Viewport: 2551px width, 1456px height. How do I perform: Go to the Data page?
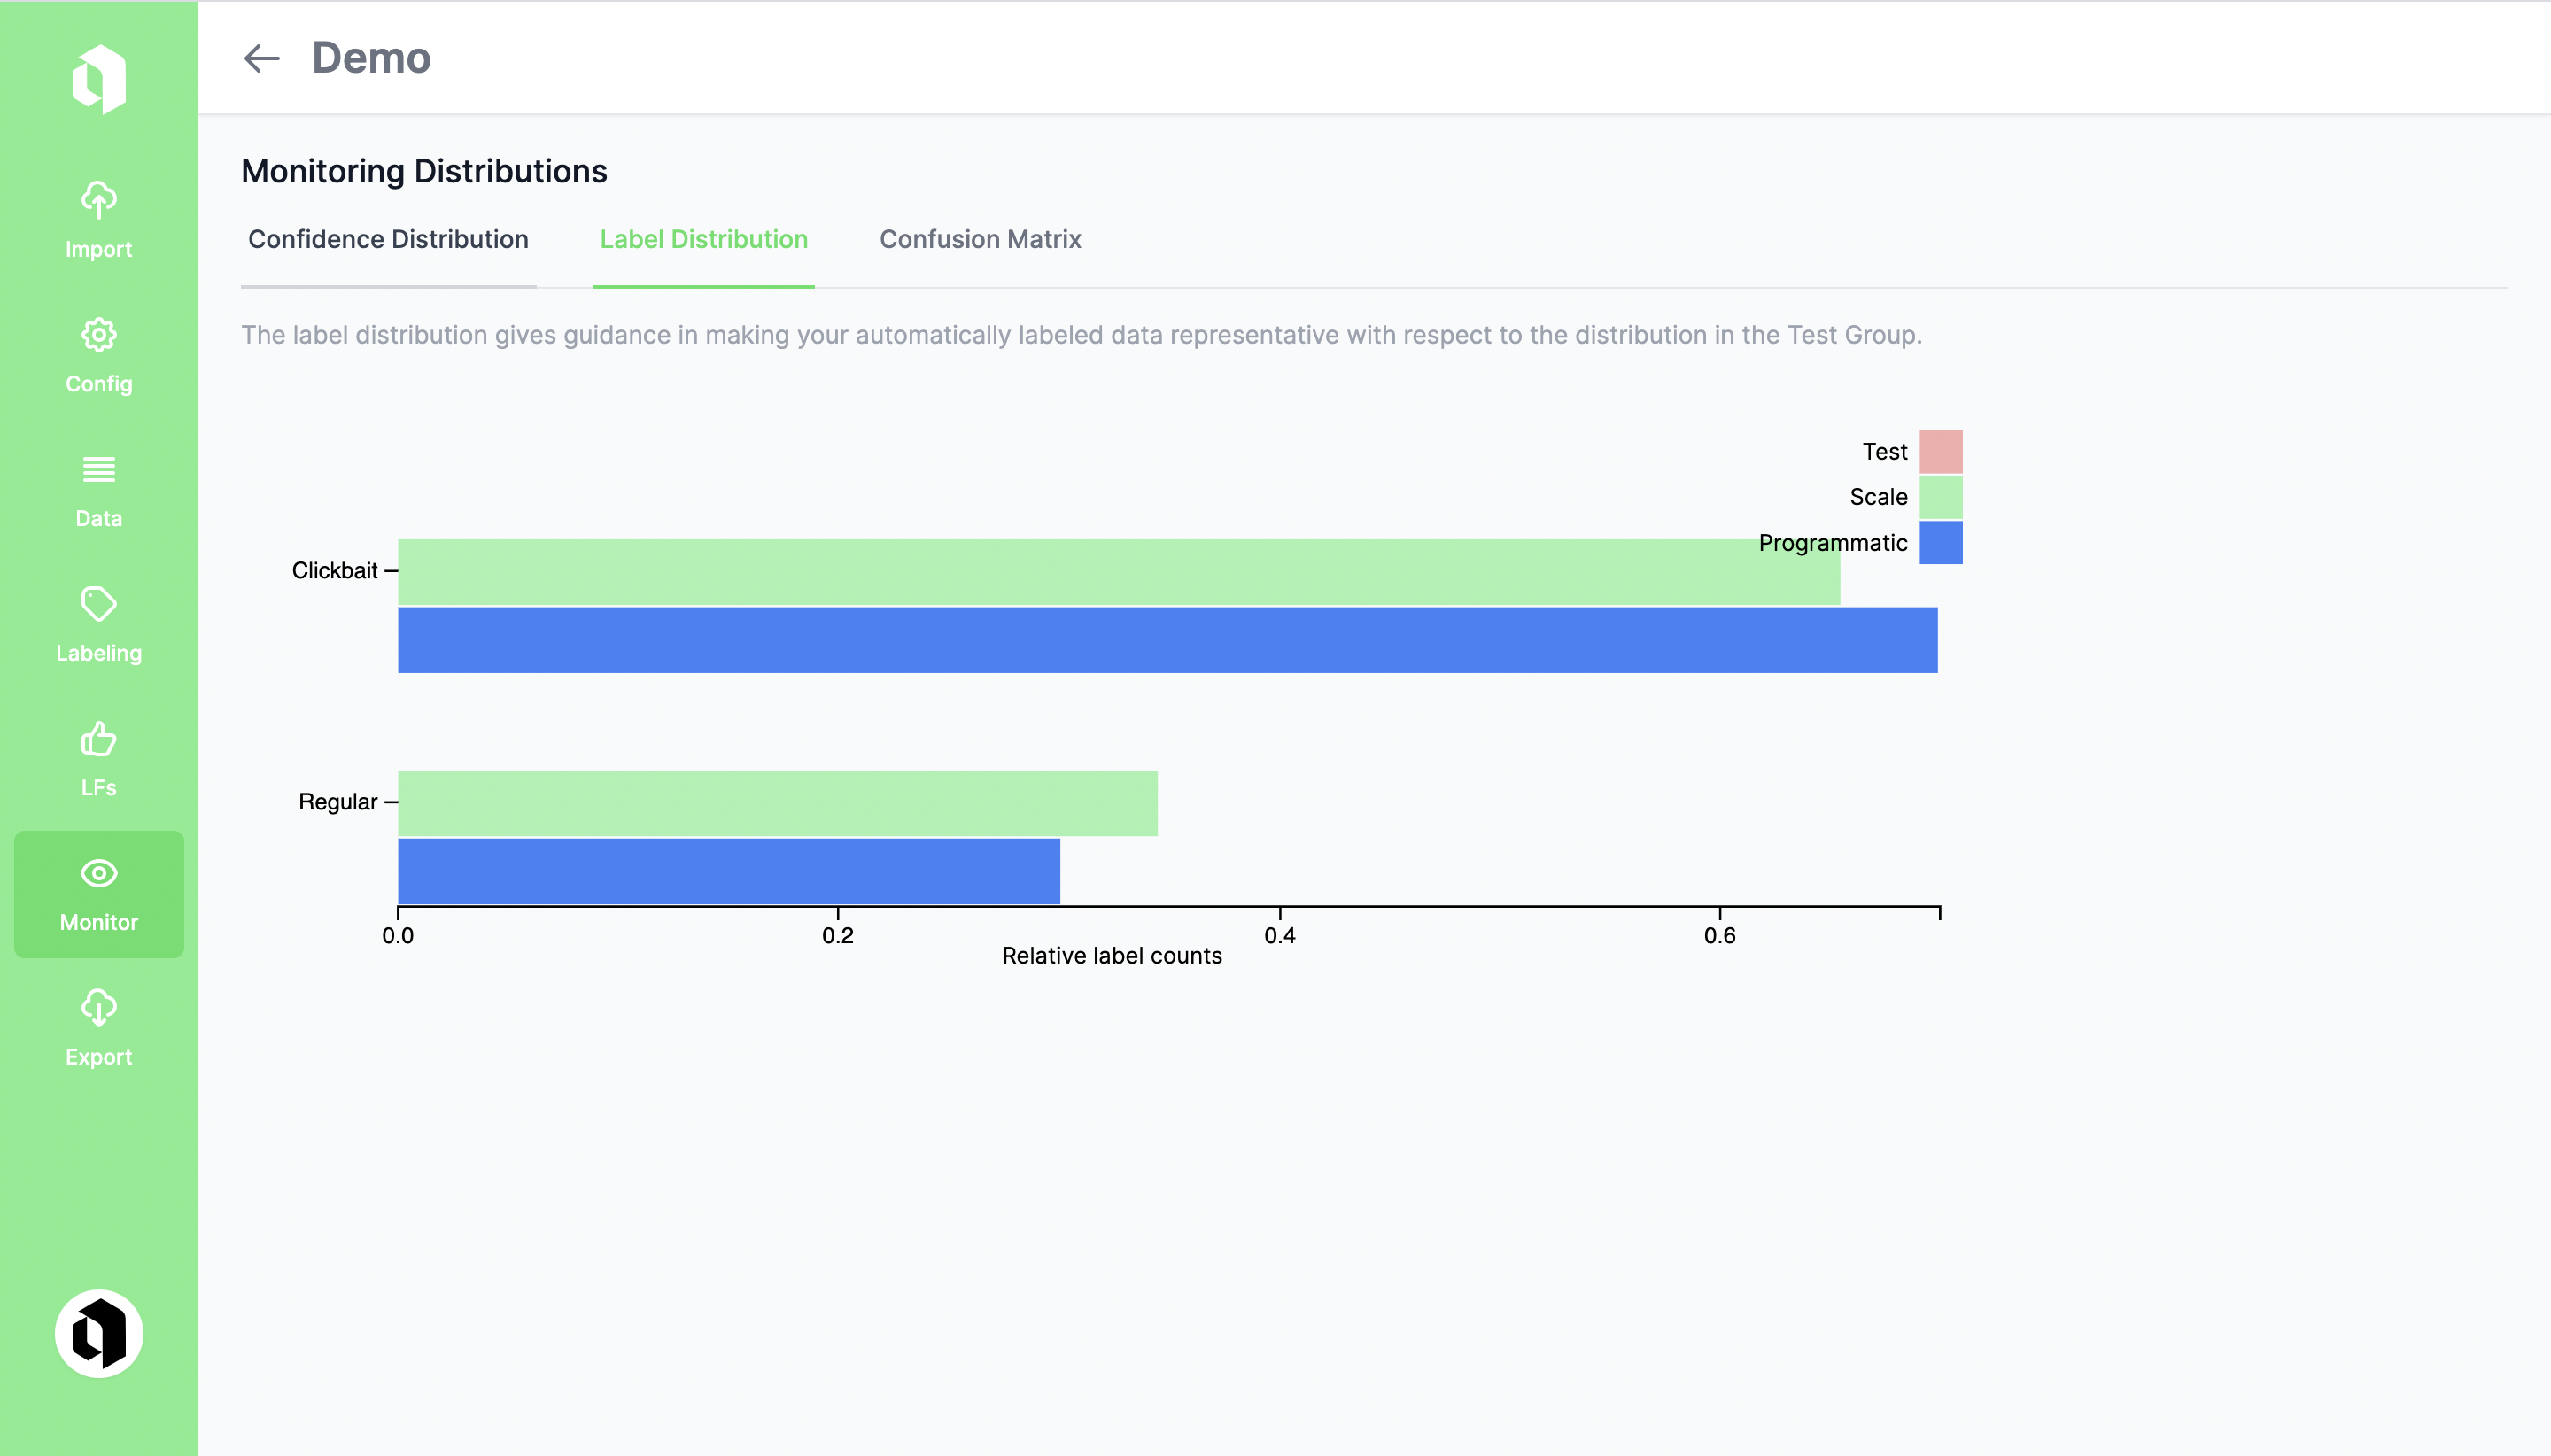(x=98, y=490)
